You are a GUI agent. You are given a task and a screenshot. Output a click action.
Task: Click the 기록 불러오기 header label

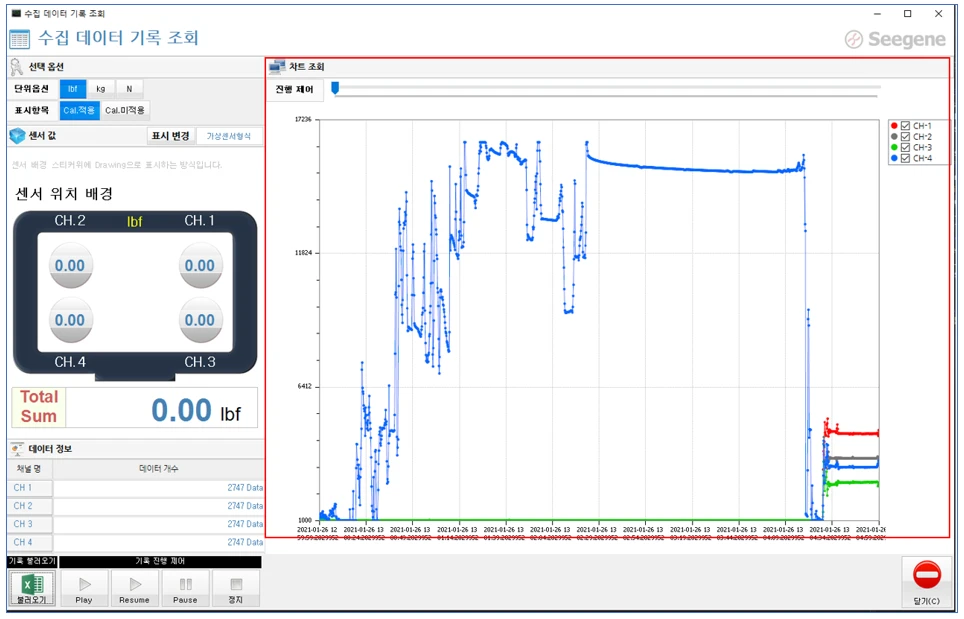[32, 561]
